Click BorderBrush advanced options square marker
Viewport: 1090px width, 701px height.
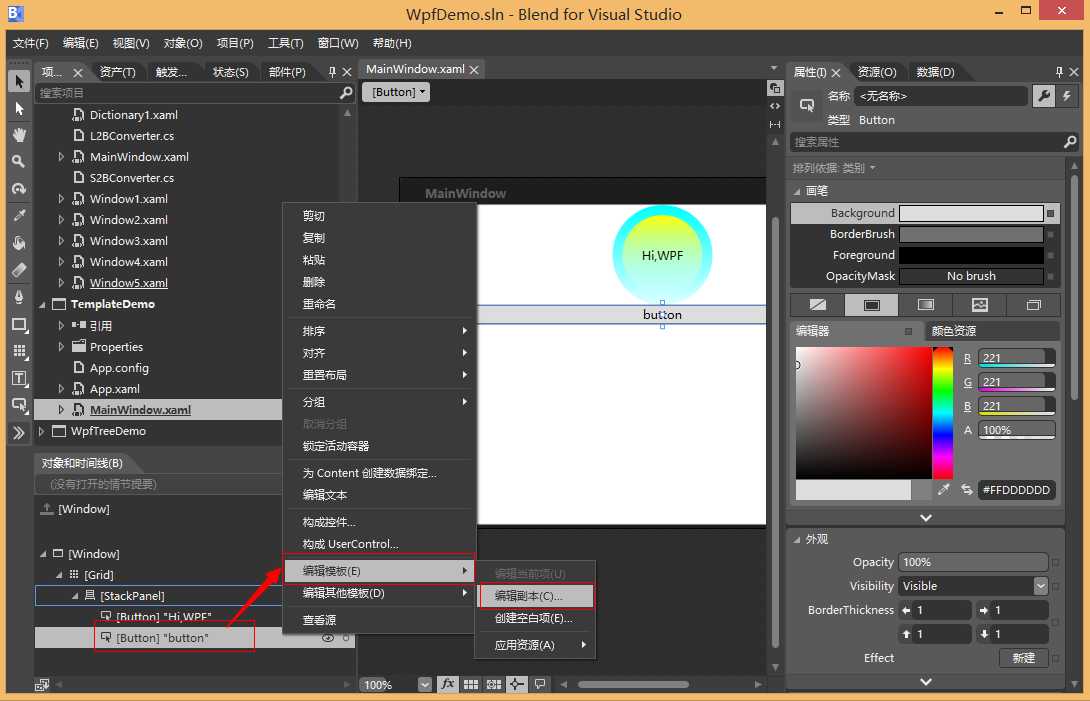1050,234
